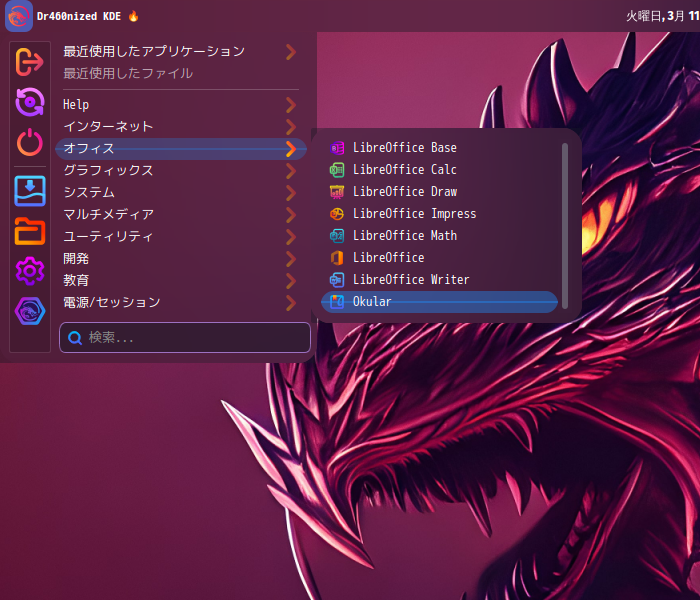Select the ユーティリティ category
Viewport: 700px width, 600px height.
pos(180,237)
